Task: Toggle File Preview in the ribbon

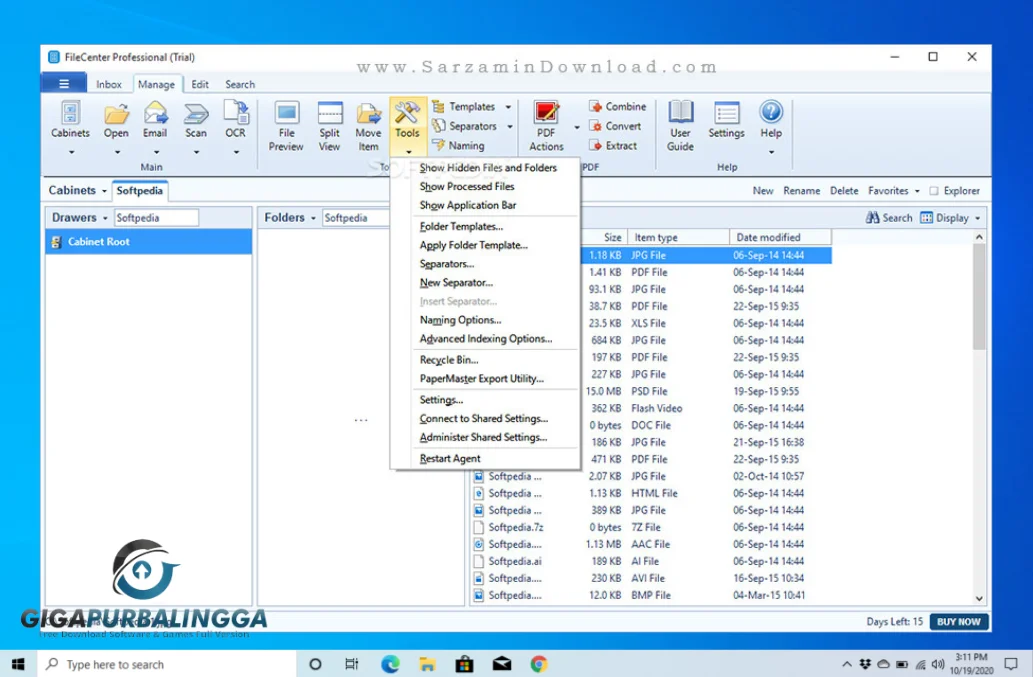Action: coord(287,113)
